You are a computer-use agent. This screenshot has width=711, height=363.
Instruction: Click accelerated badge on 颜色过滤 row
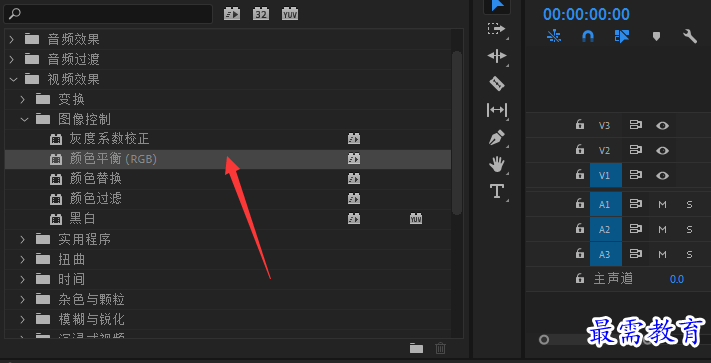[x=354, y=198]
